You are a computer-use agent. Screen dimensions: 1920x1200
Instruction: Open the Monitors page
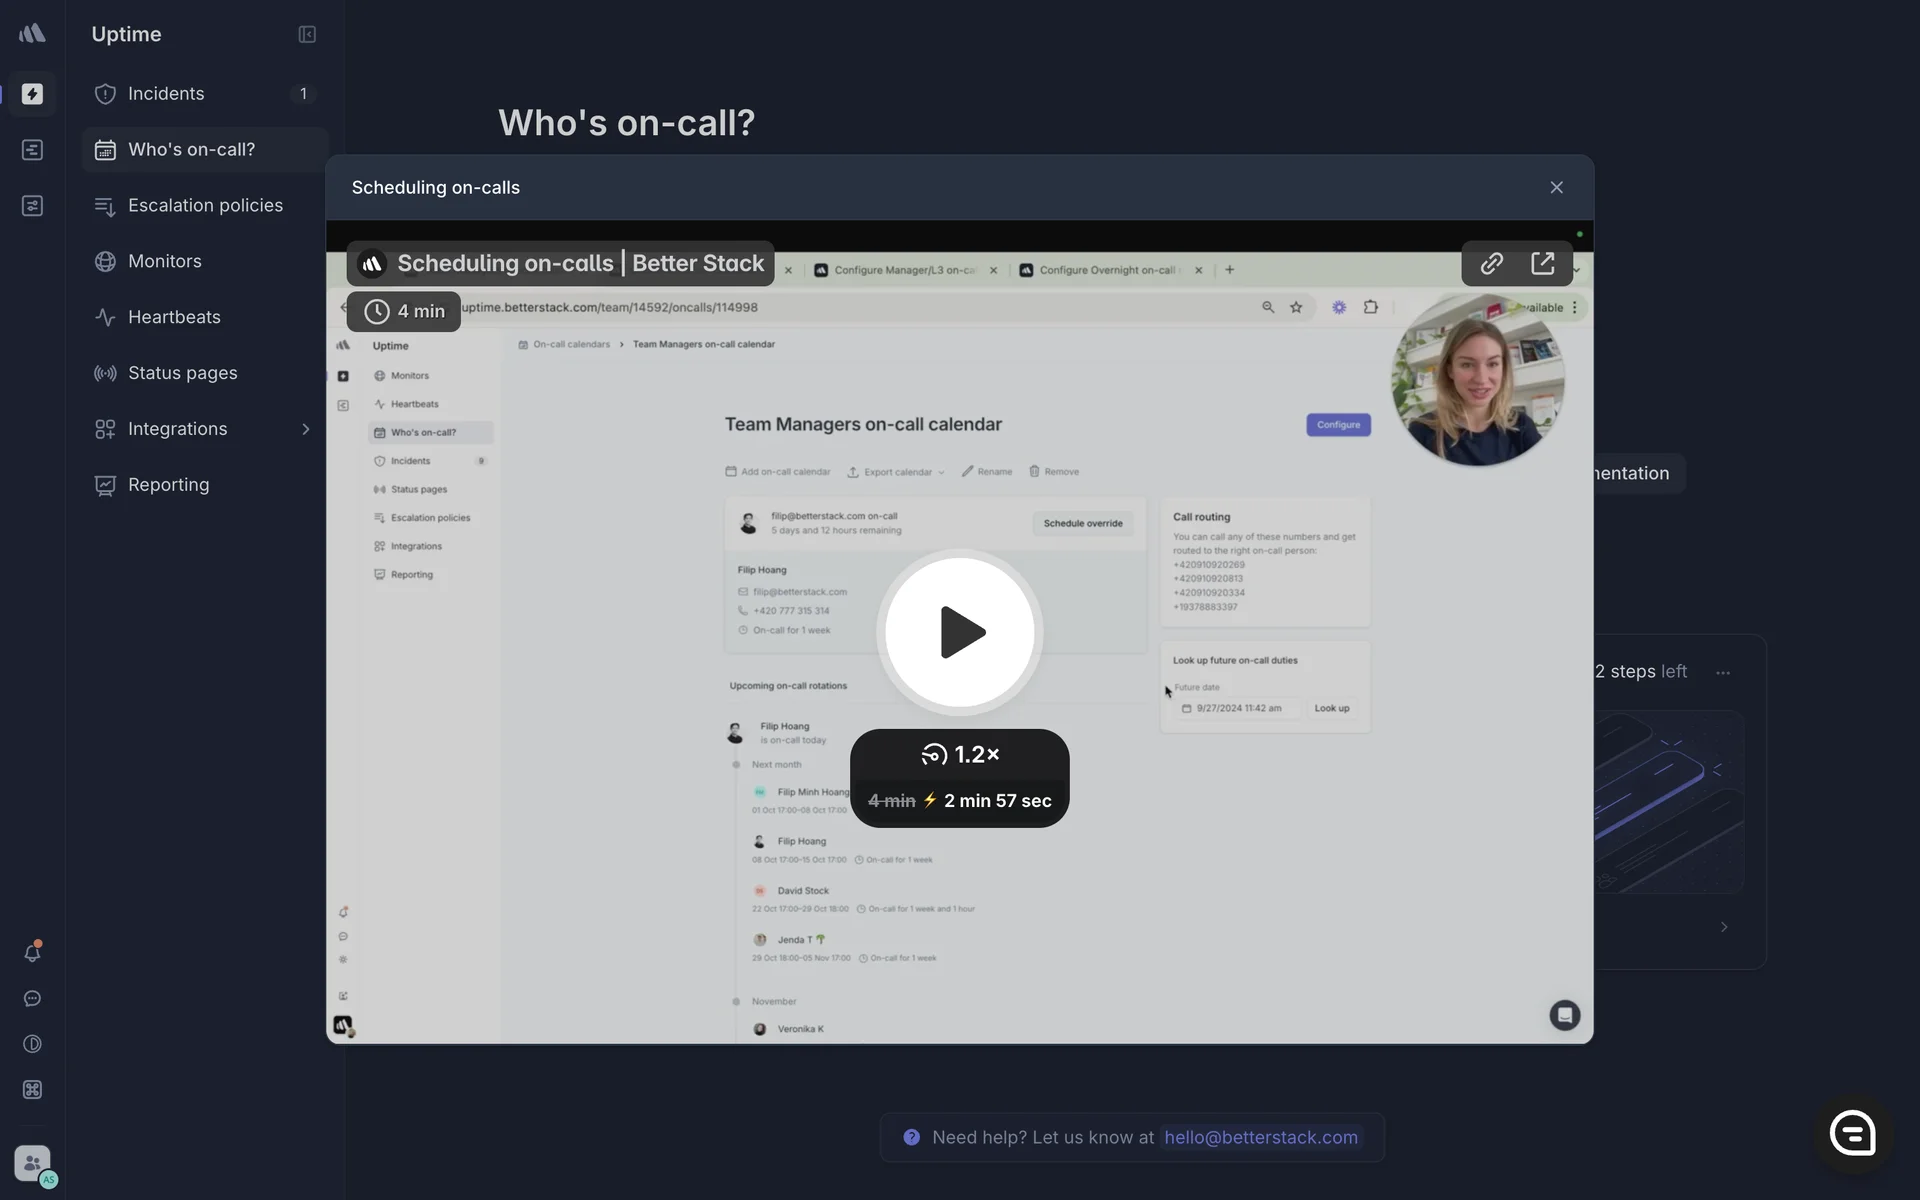click(165, 261)
